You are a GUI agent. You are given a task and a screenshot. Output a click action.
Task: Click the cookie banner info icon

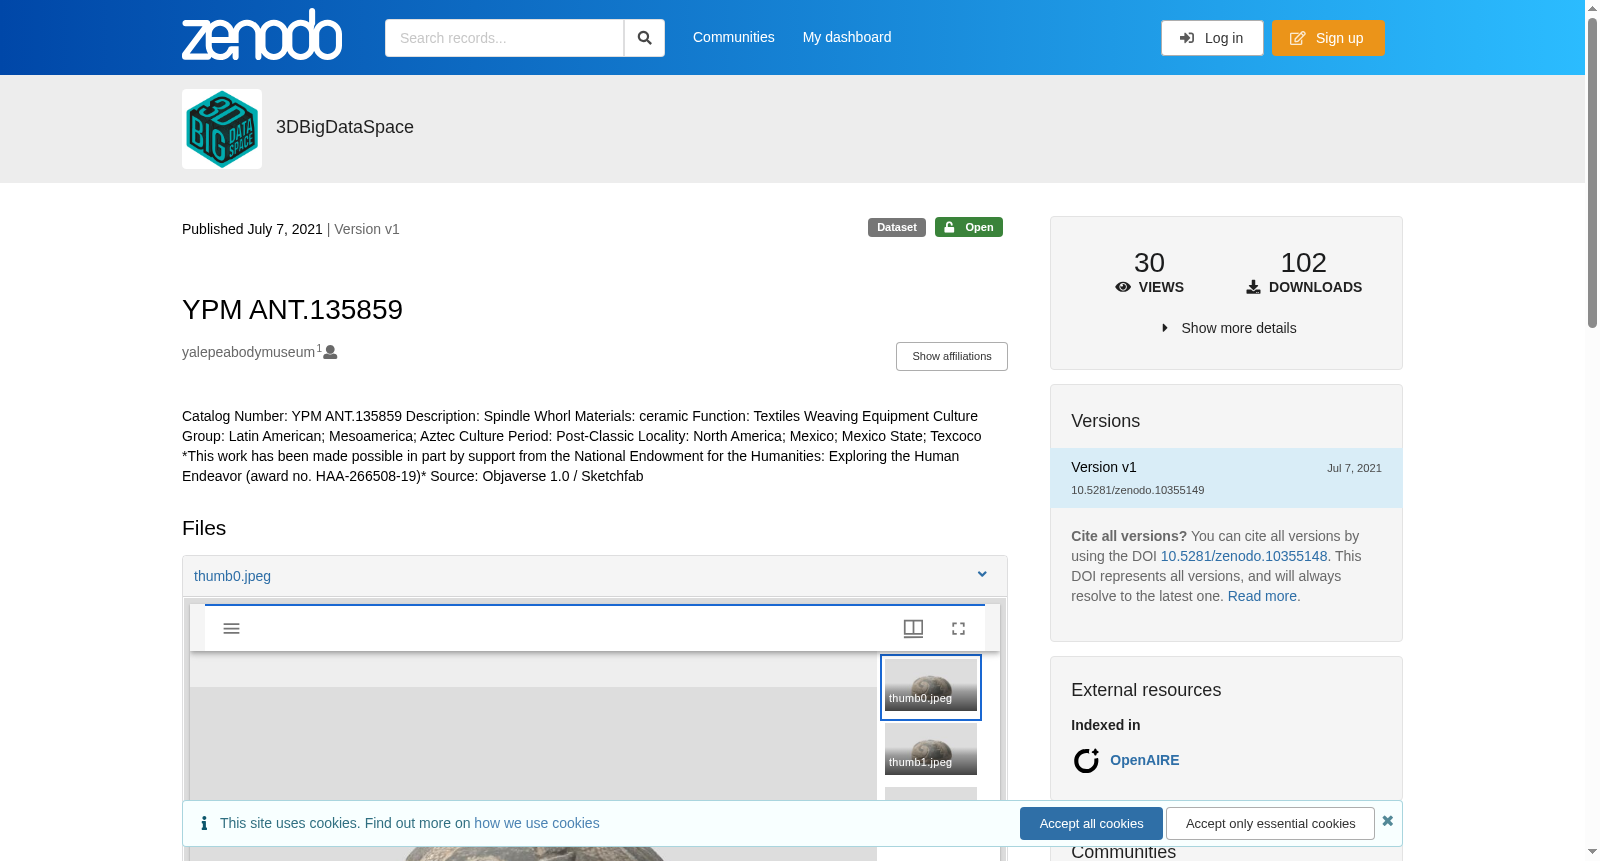pos(204,823)
